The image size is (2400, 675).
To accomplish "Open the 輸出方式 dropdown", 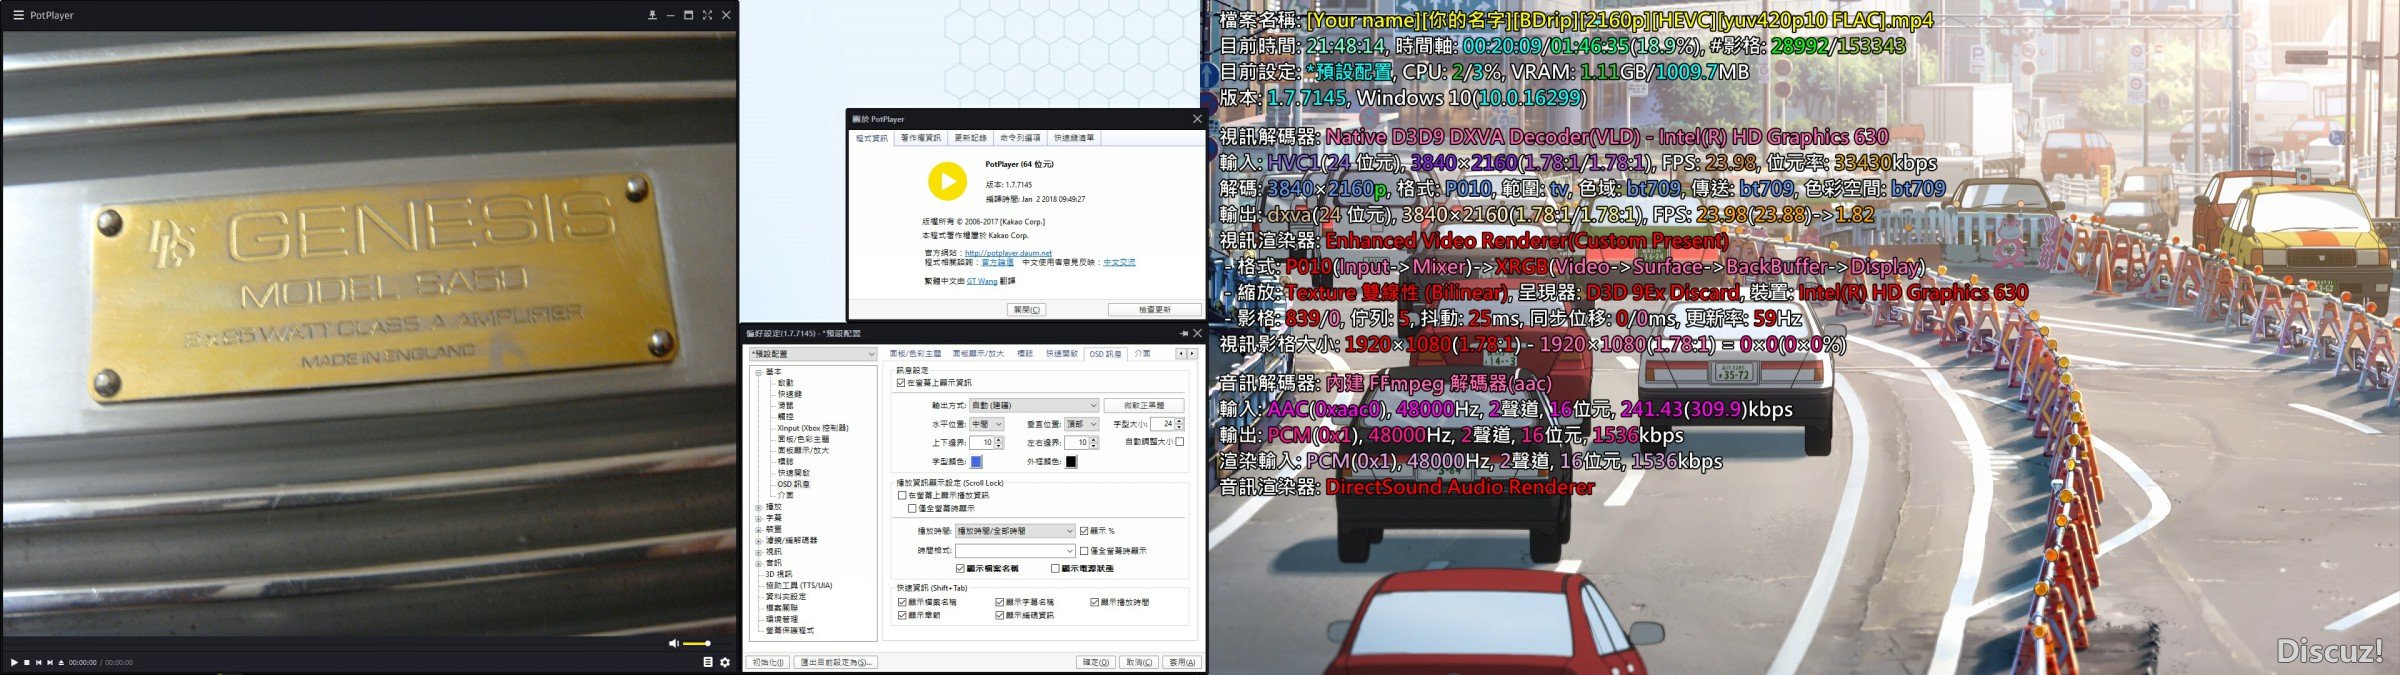I will click(x=1034, y=405).
